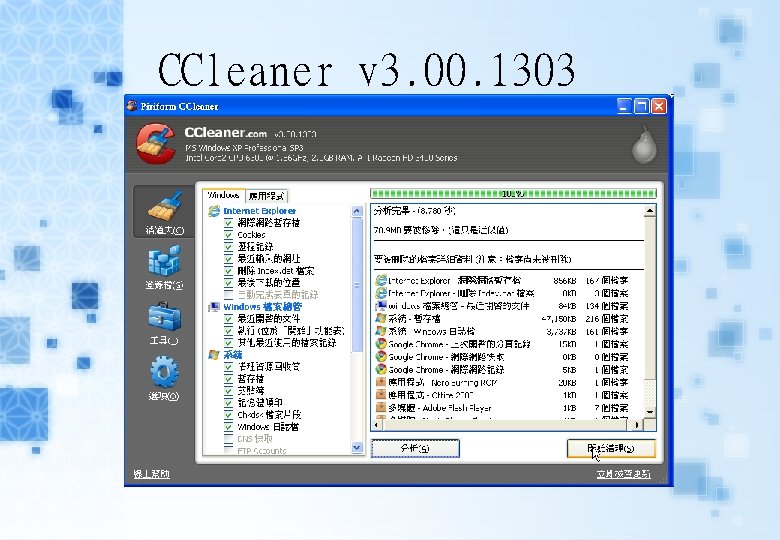Switch to the Windows tab
The height and width of the screenshot is (540, 780).
click(x=223, y=195)
